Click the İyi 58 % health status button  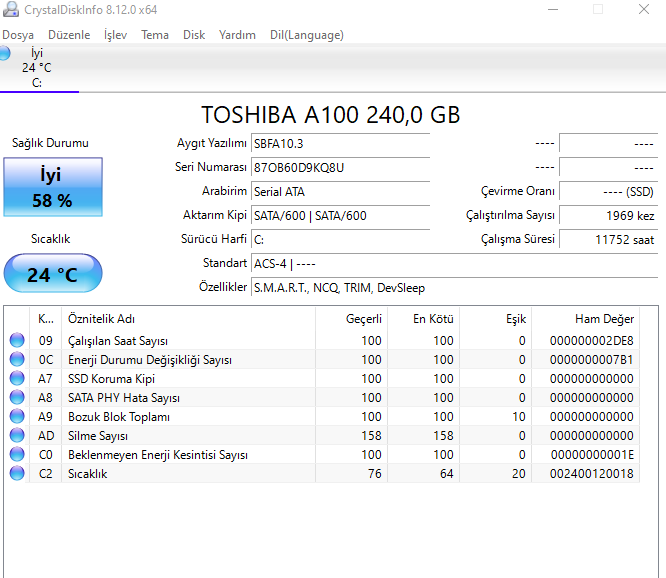tap(53, 187)
